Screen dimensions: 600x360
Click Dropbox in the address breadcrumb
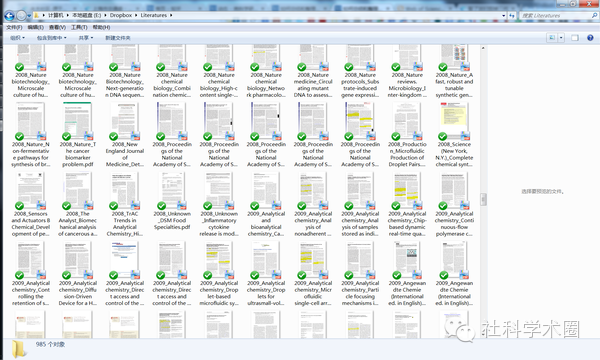click(x=121, y=15)
